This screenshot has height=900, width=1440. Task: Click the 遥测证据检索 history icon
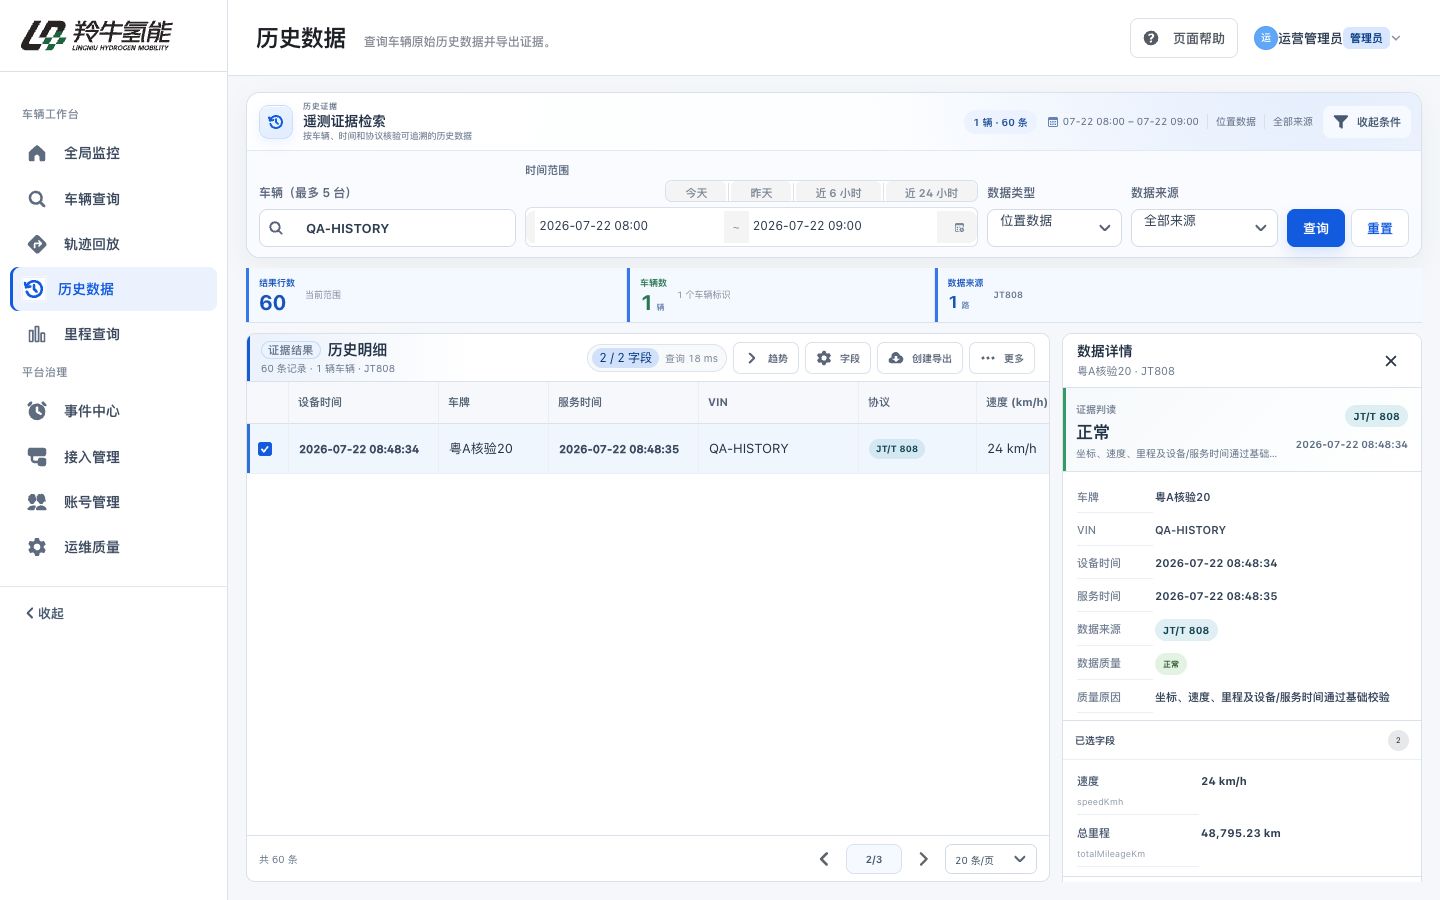click(276, 122)
